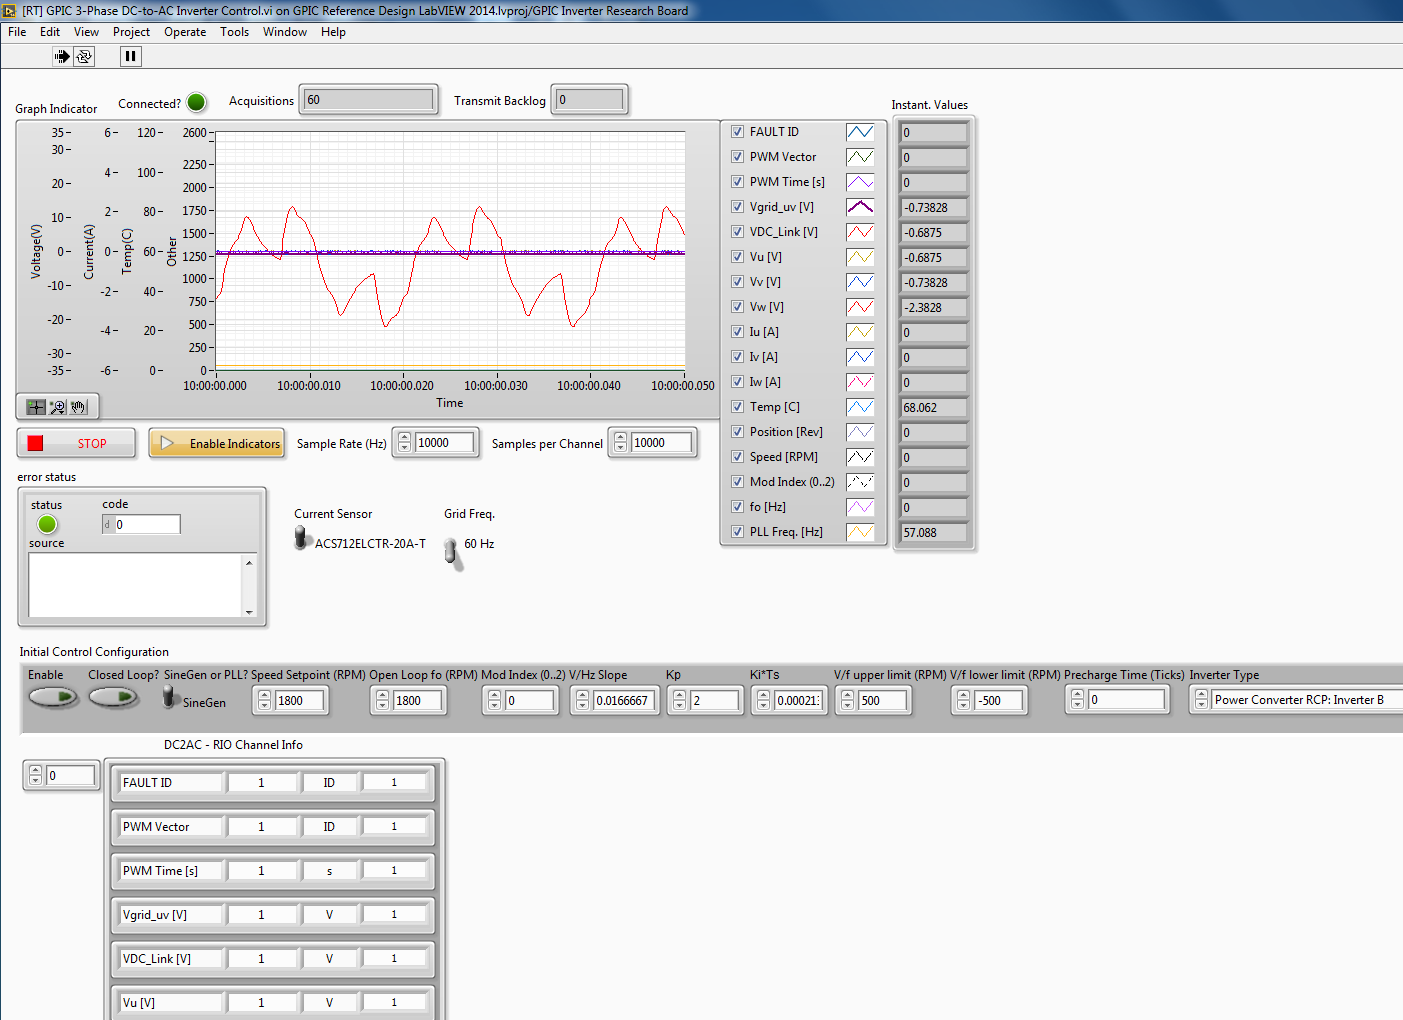Click the Position [Rev] plot legend icon
This screenshot has height=1020, width=1403.
[860, 432]
